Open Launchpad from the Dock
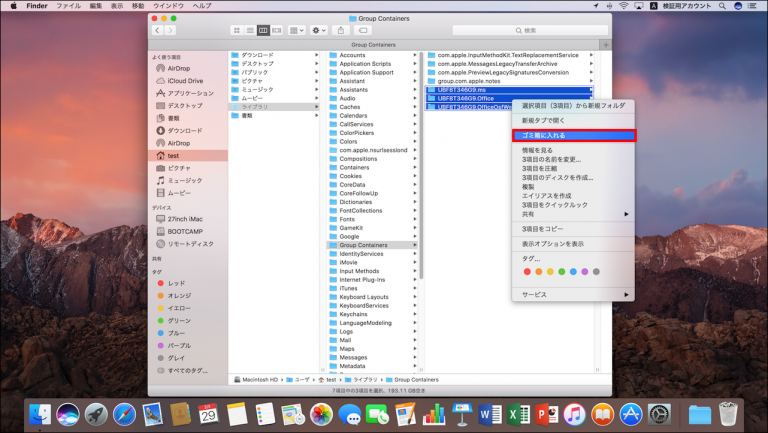768x433 pixels. 96,414
